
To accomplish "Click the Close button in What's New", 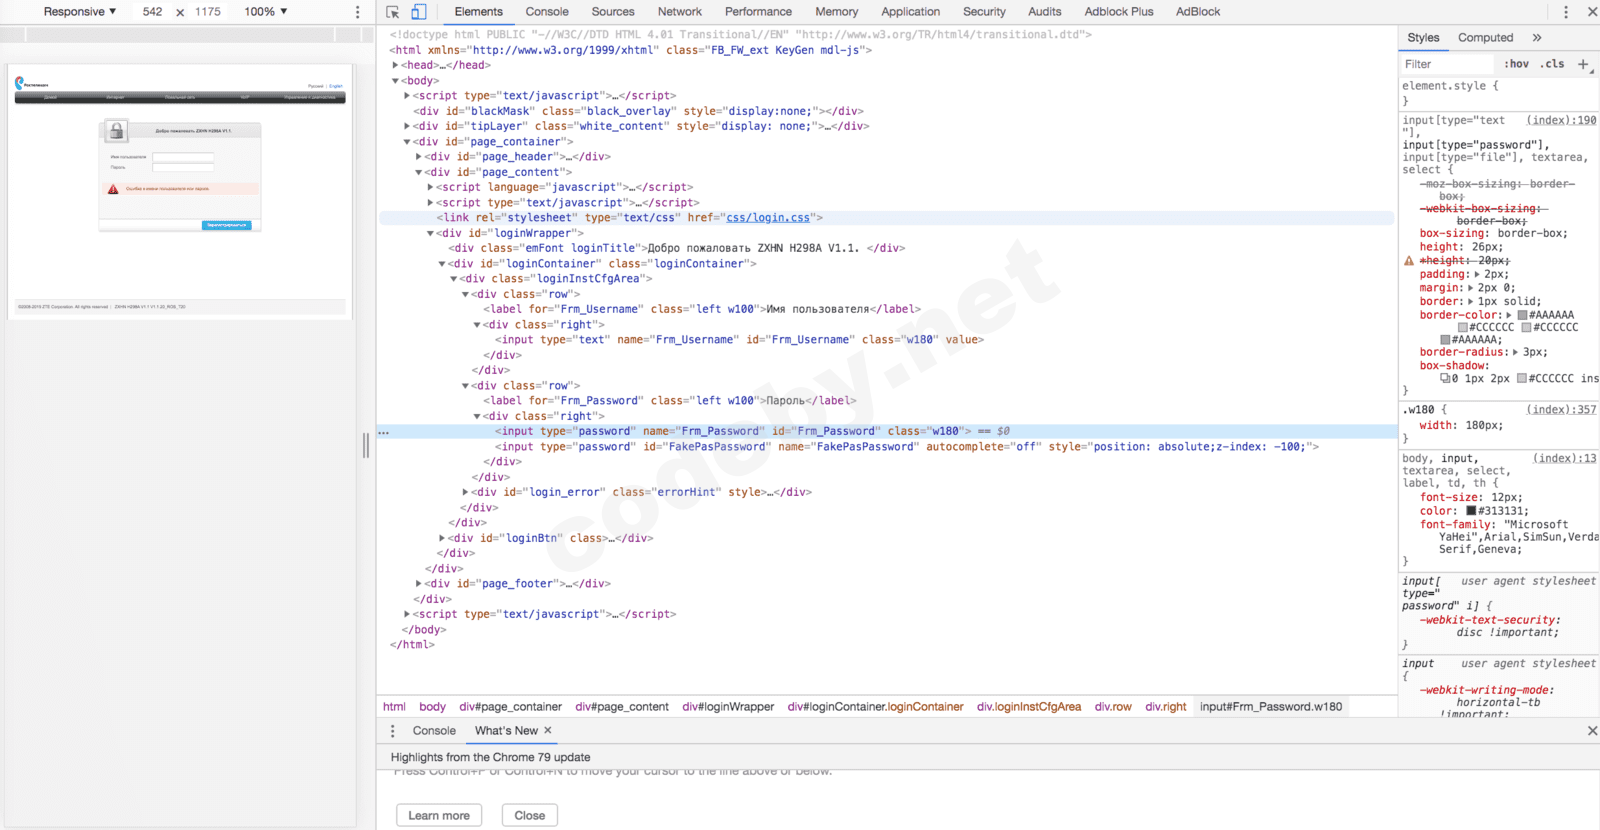I will pyautogui.click(x=530, y=816).
